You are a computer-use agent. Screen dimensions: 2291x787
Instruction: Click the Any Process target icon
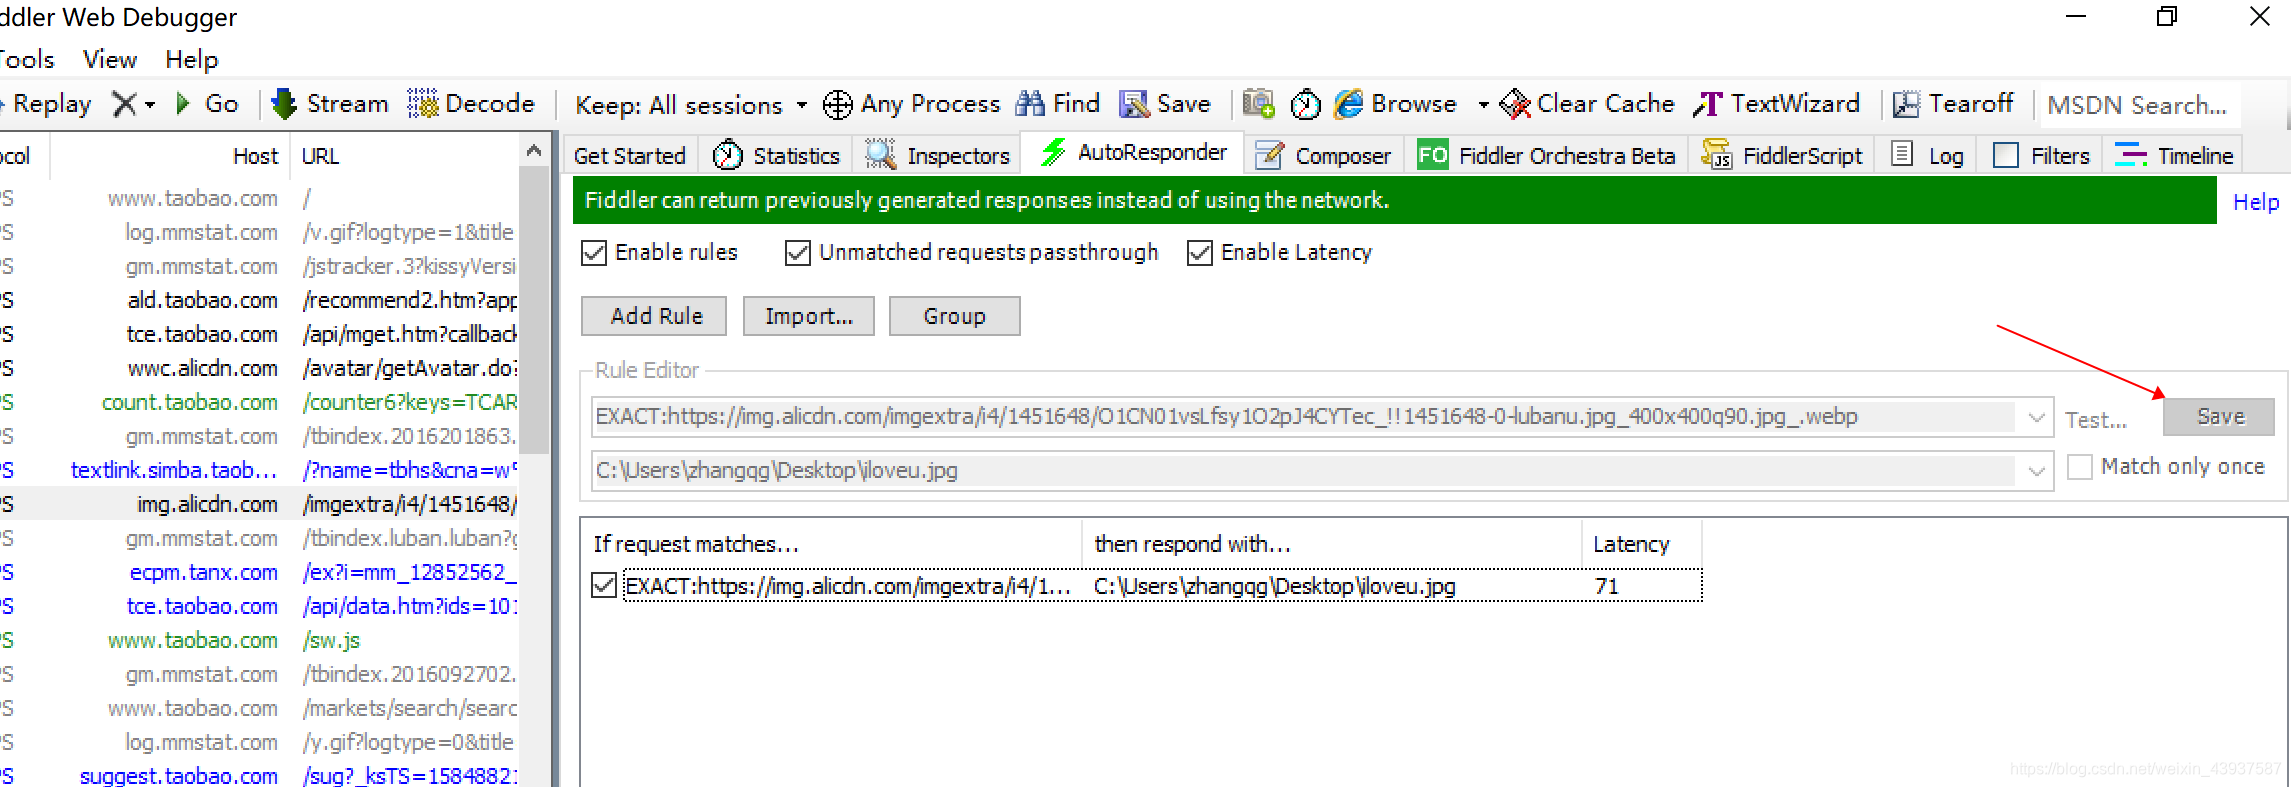(837, 104)
